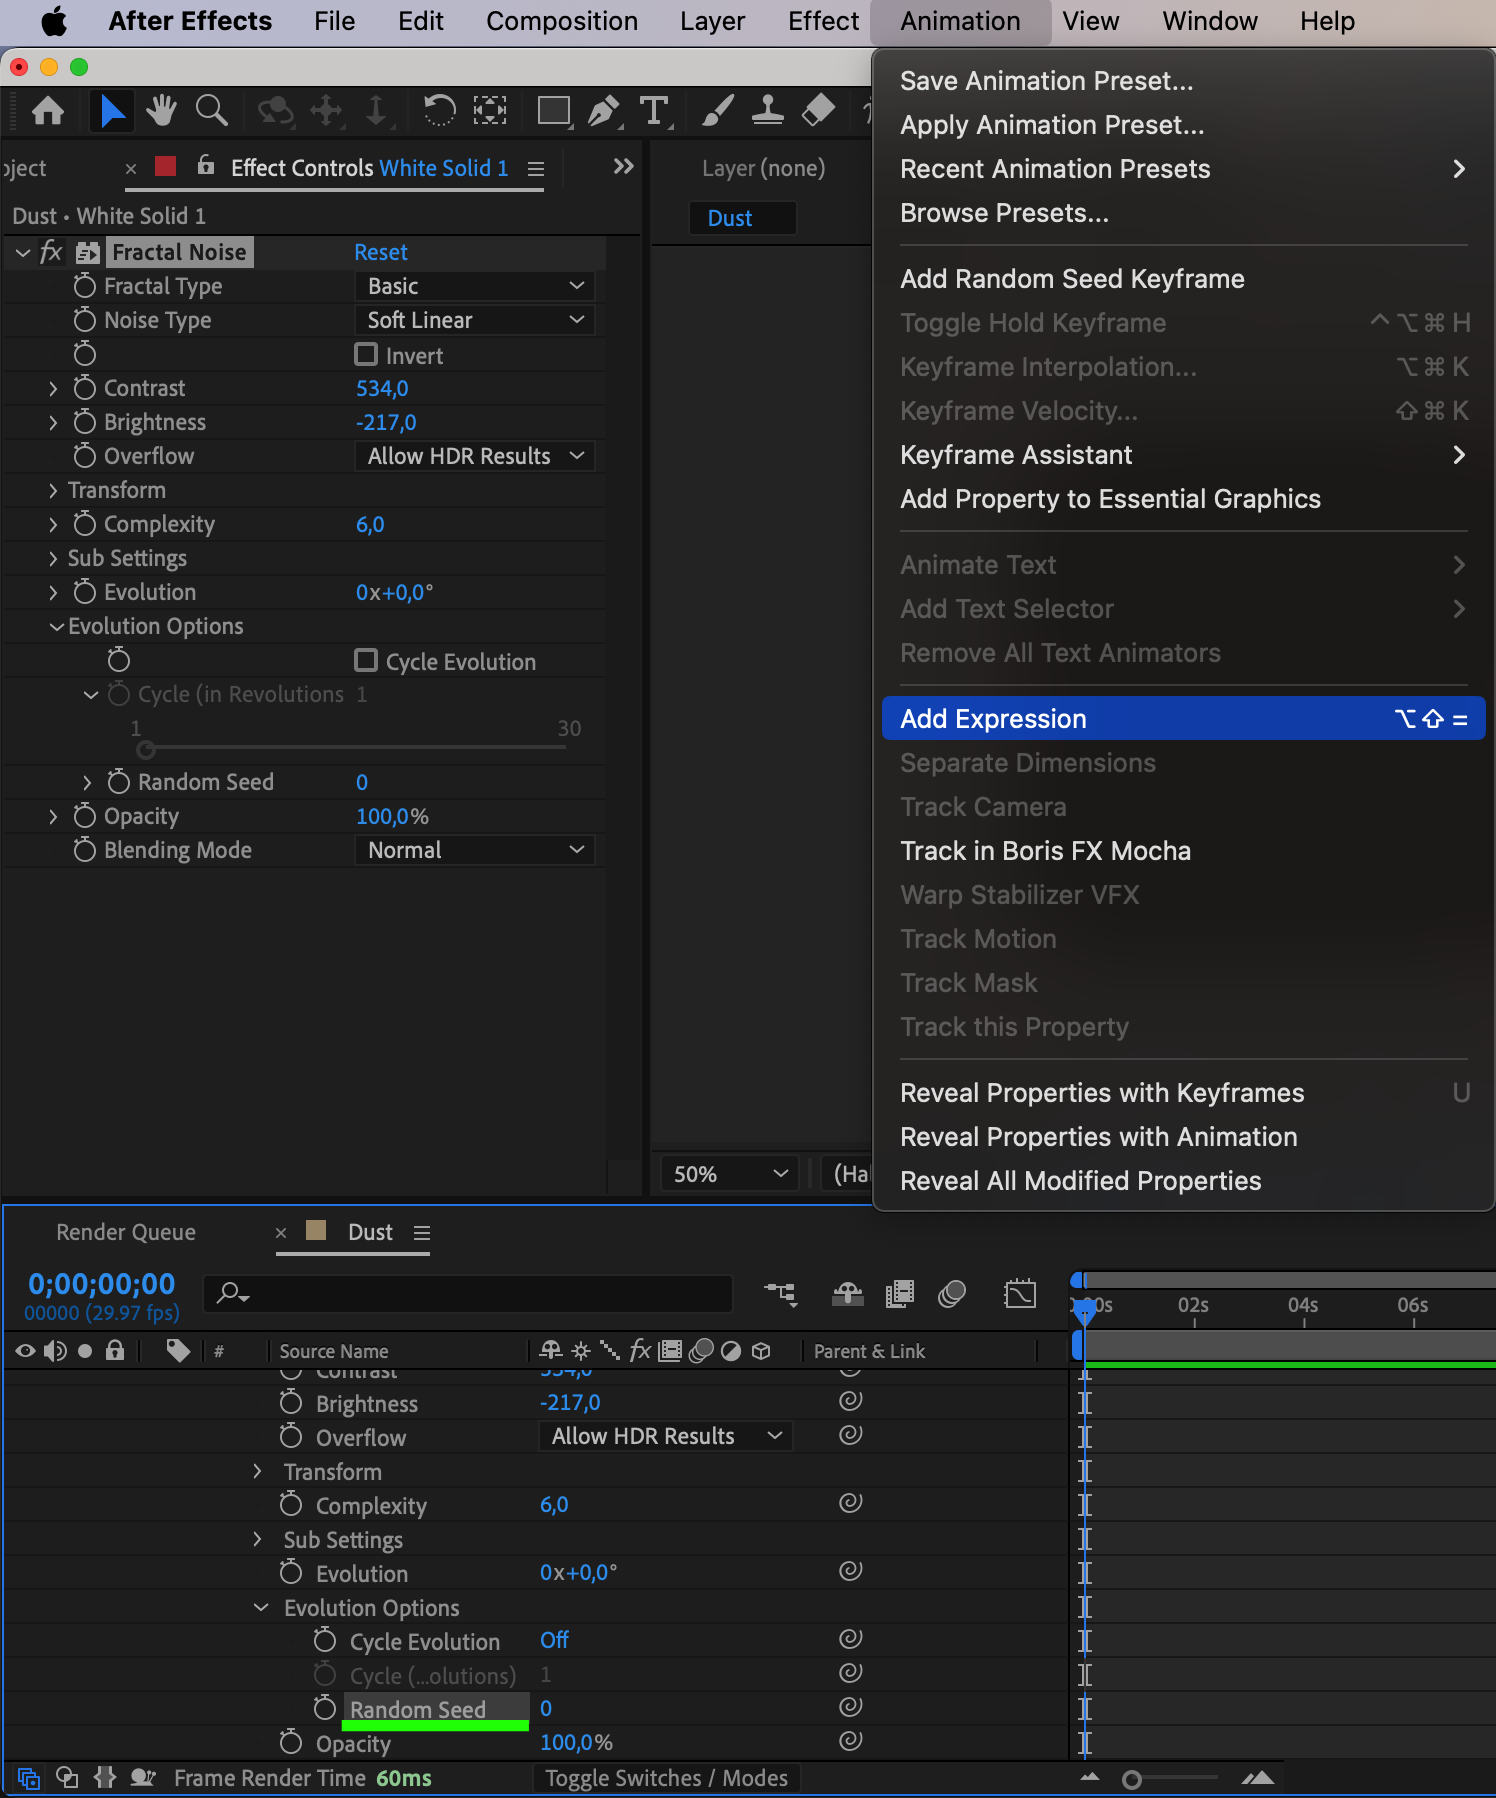
Task: Toggle the Invert checkbox
Action: [366, 355]
